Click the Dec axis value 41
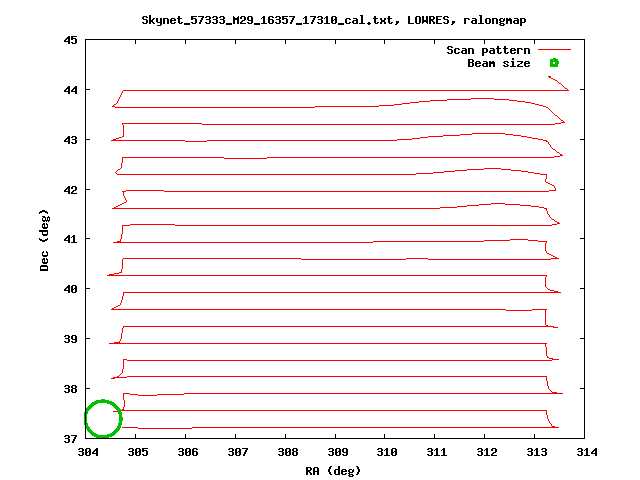640x480 pixels. coord(70,239)
